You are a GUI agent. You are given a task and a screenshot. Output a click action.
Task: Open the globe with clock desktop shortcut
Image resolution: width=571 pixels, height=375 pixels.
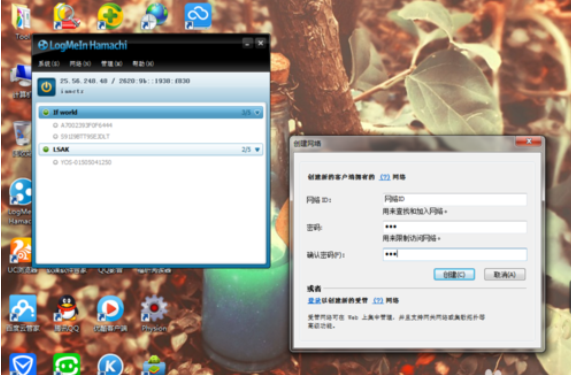[154, 16]
